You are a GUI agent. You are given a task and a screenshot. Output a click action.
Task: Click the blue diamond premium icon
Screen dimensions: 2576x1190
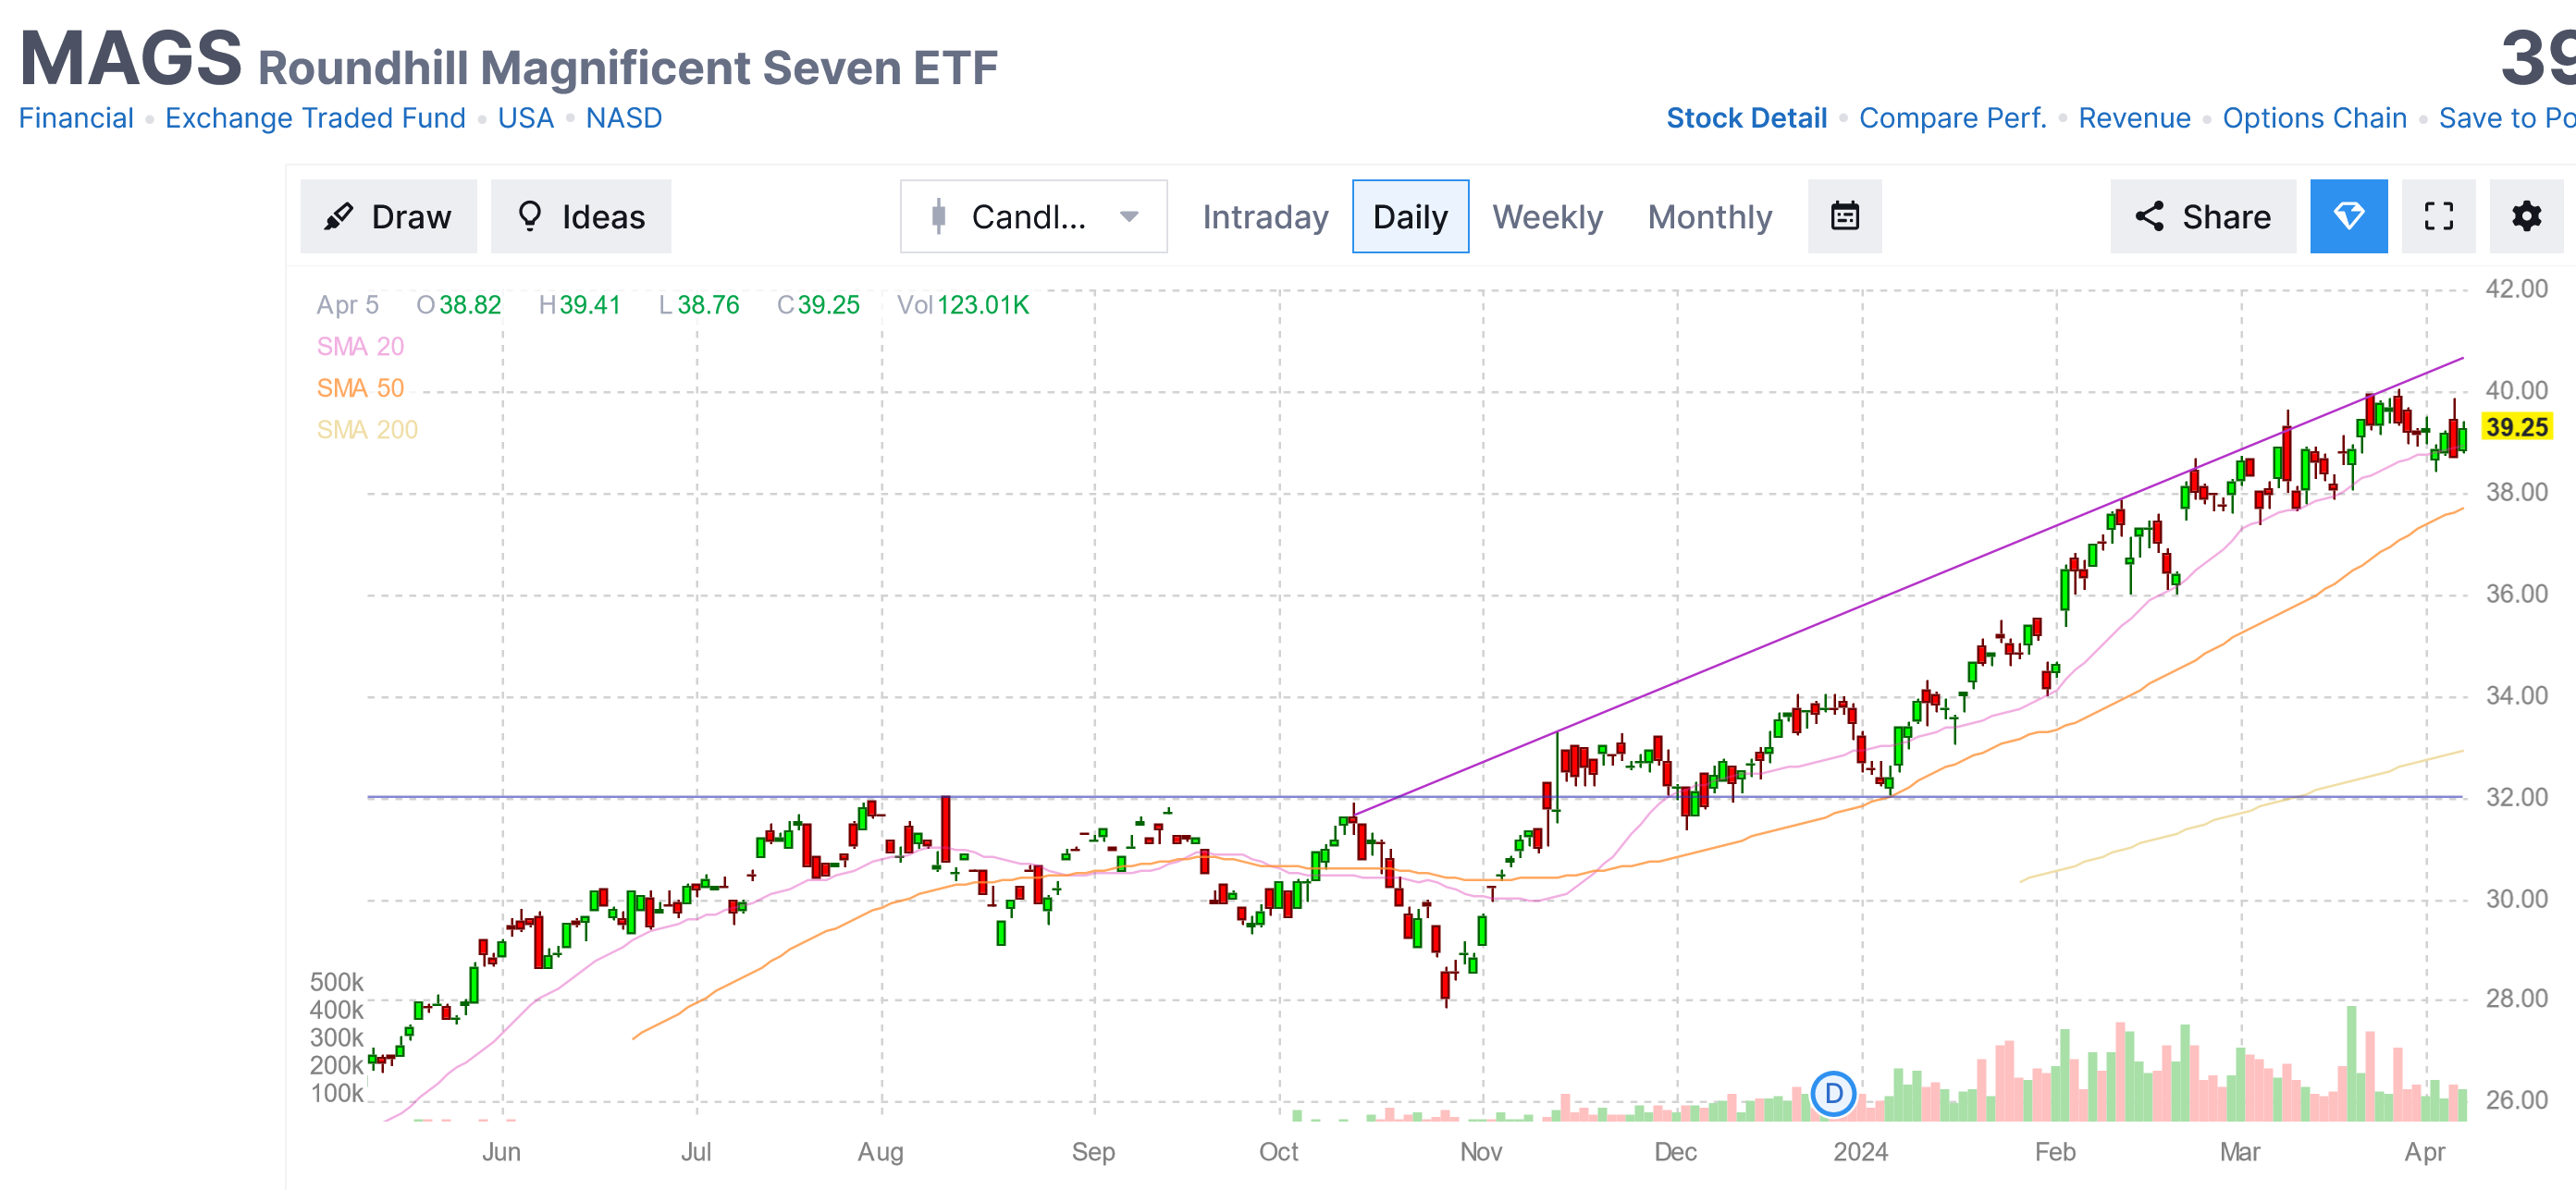pos(2348,216)
